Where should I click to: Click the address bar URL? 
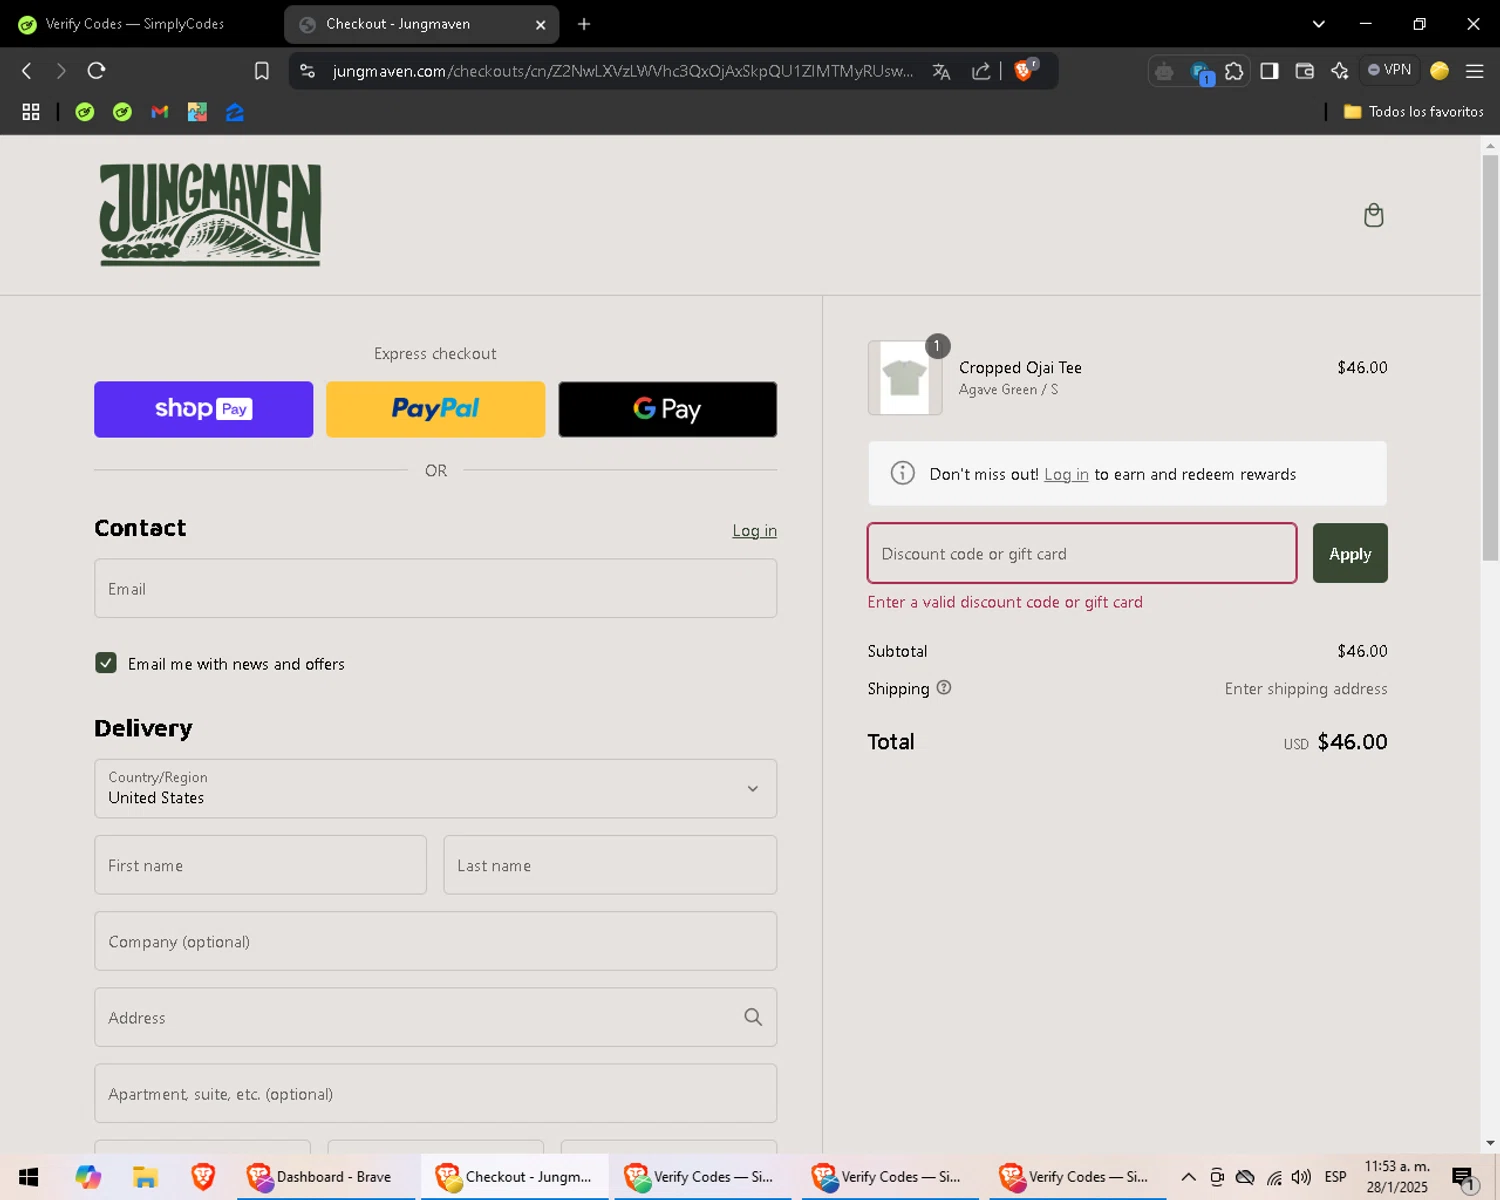(x=622, y=71)
